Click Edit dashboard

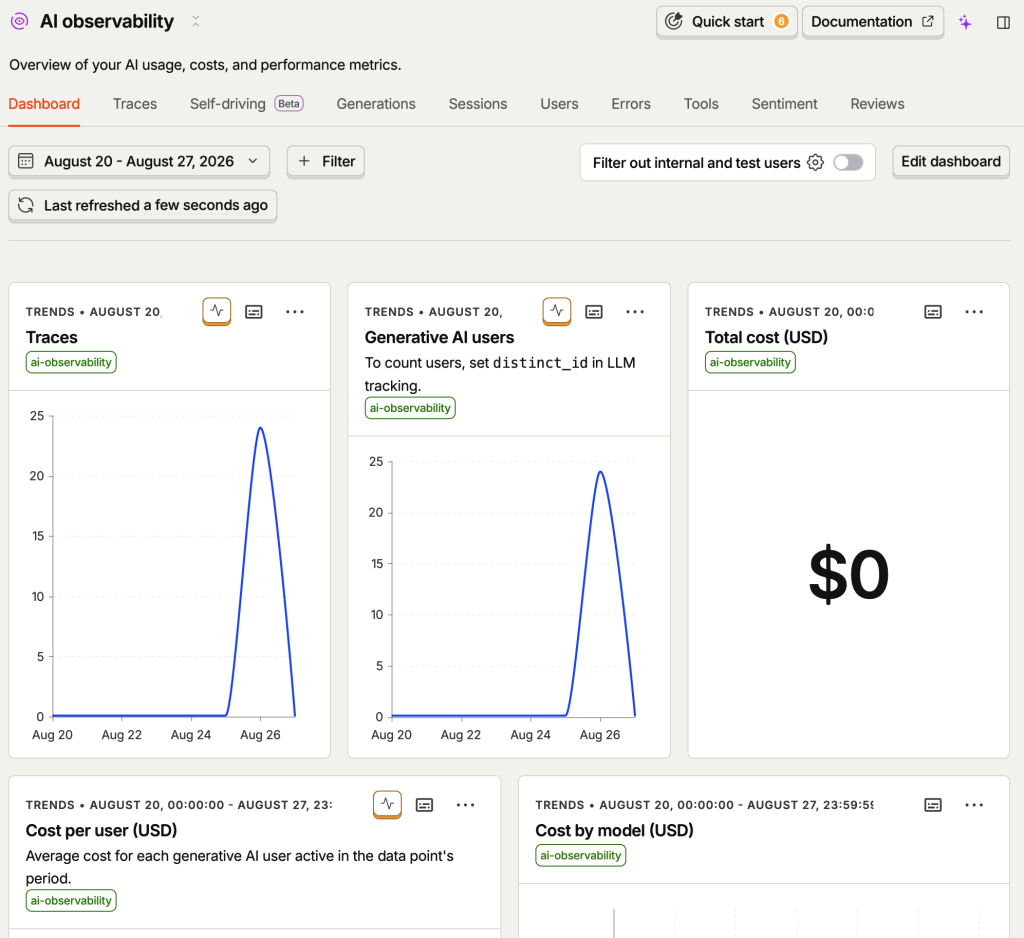point(951,161)
